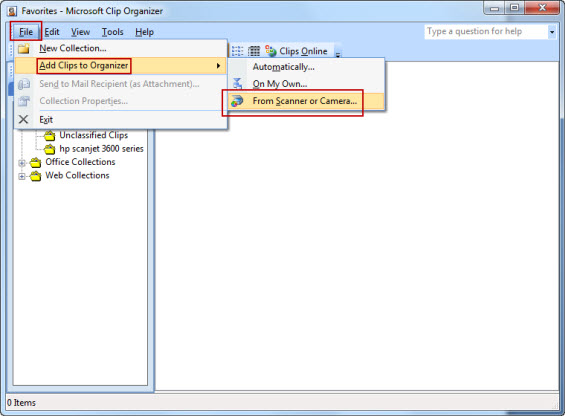Click the Exit menu entry
Screen dimensions: 565x416
pyautogui.click(x=121, y=119)
